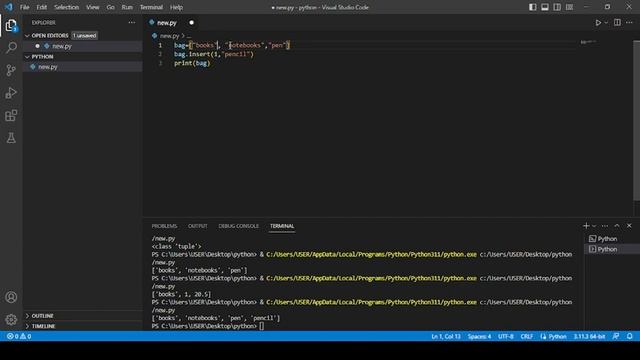
Task: Open the Accounts icon
Action: 11,297
